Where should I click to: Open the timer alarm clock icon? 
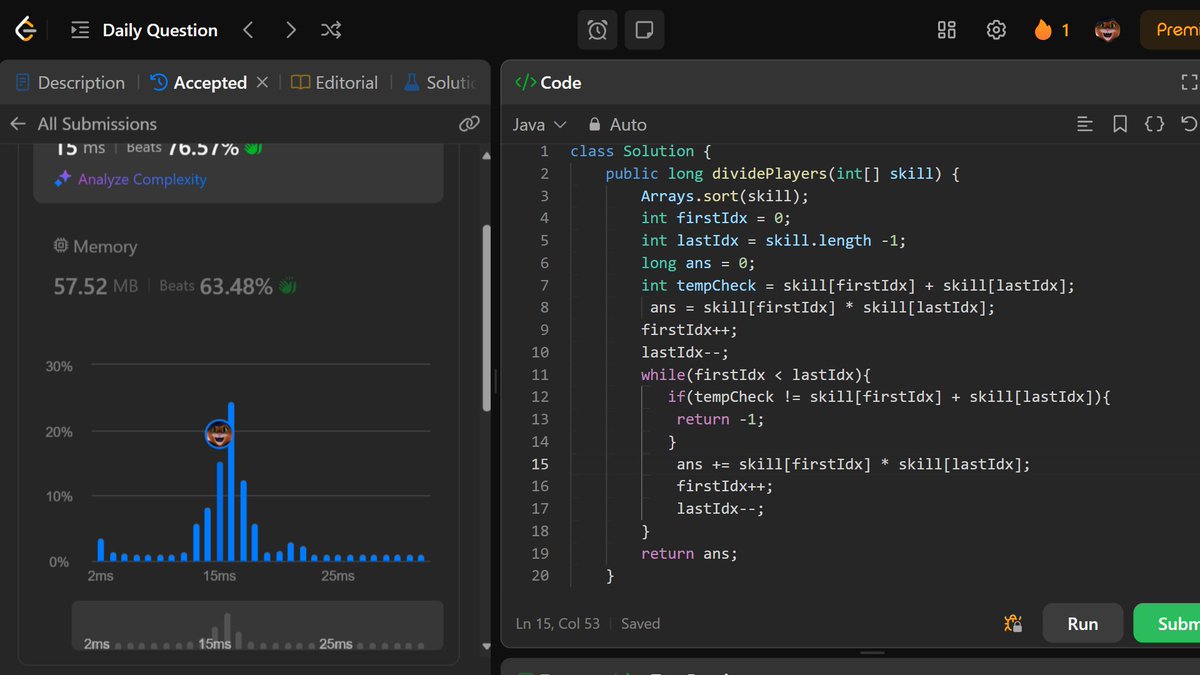597,30
